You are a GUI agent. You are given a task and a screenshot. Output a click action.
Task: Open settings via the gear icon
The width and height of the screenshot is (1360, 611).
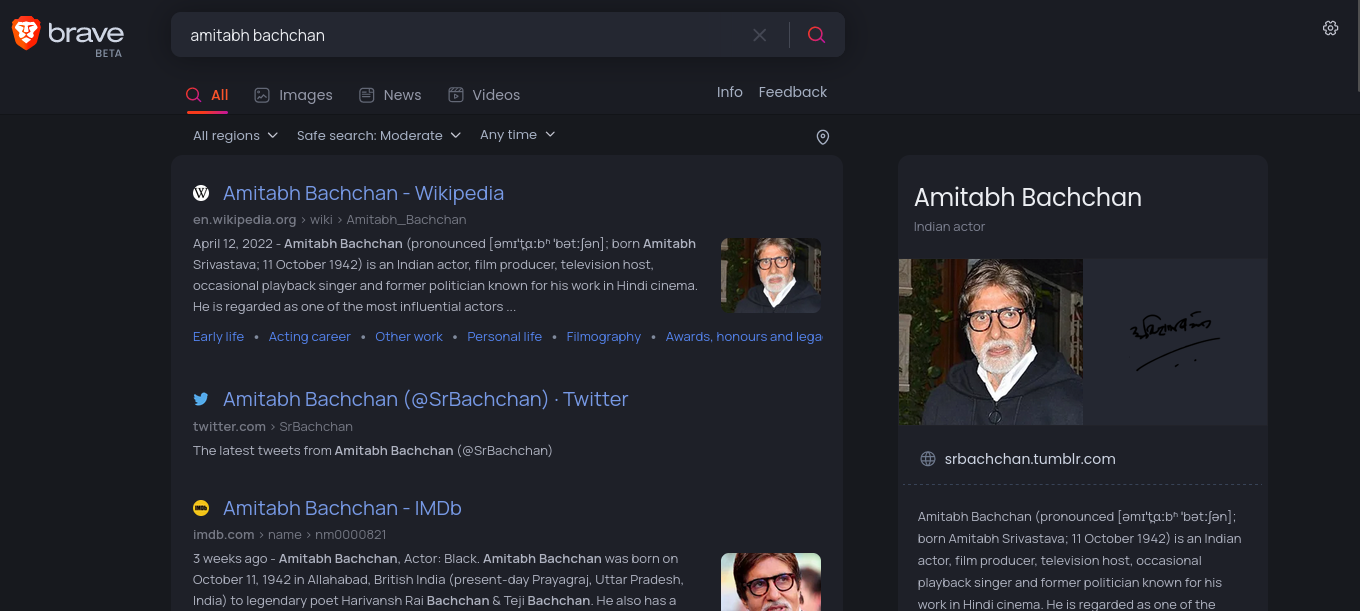click(1330, 28)
